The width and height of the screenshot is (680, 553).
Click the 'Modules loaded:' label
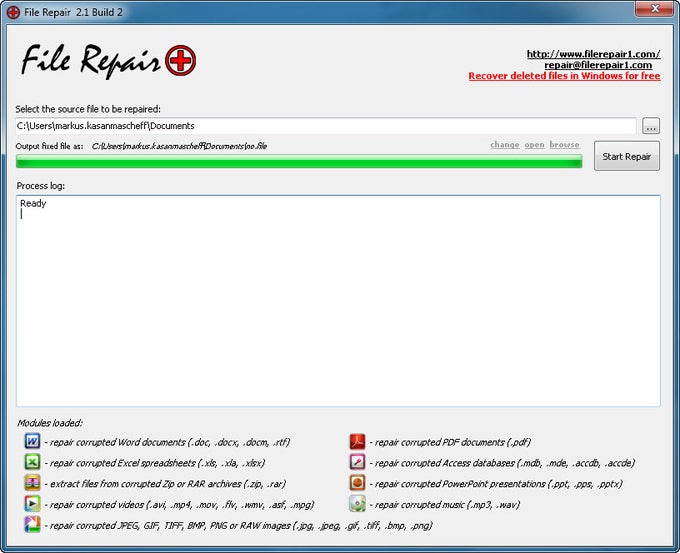click(x=50, y=423)
